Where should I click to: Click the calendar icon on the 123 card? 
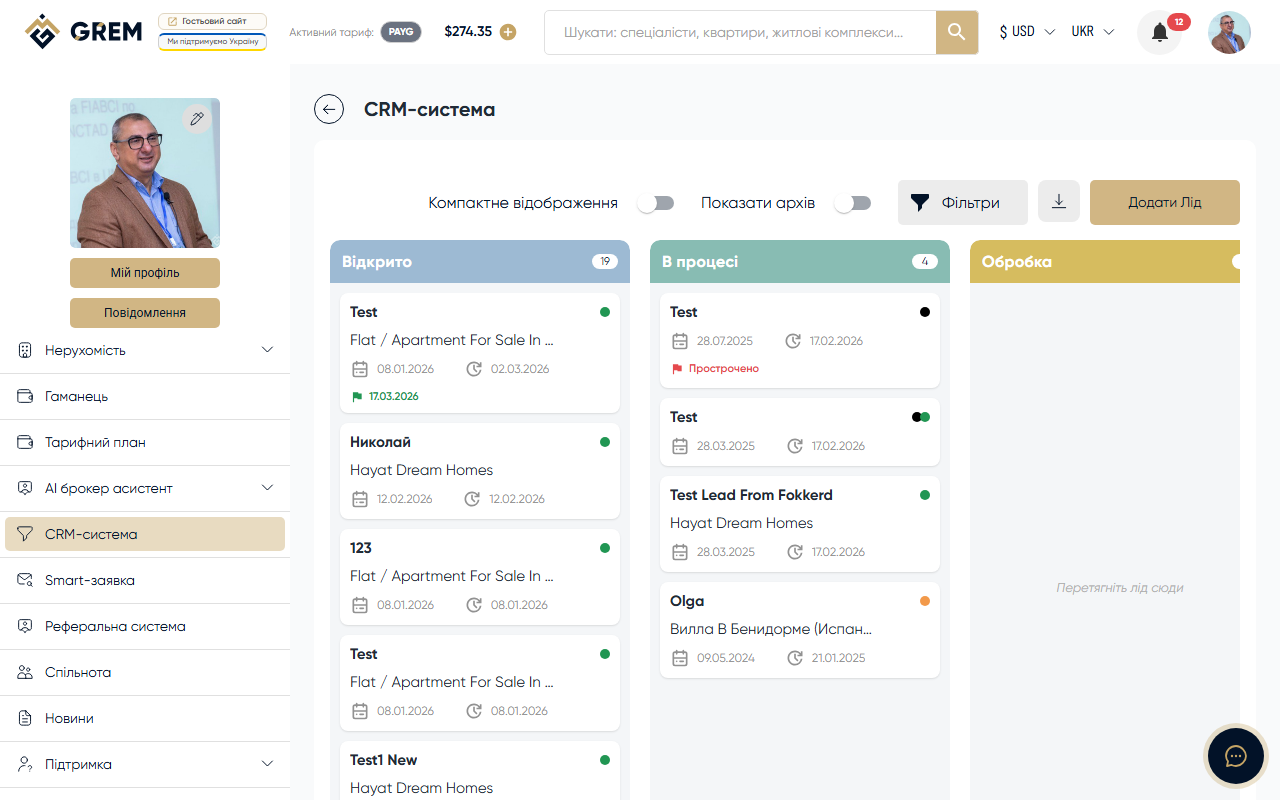(x=360, y=604)
